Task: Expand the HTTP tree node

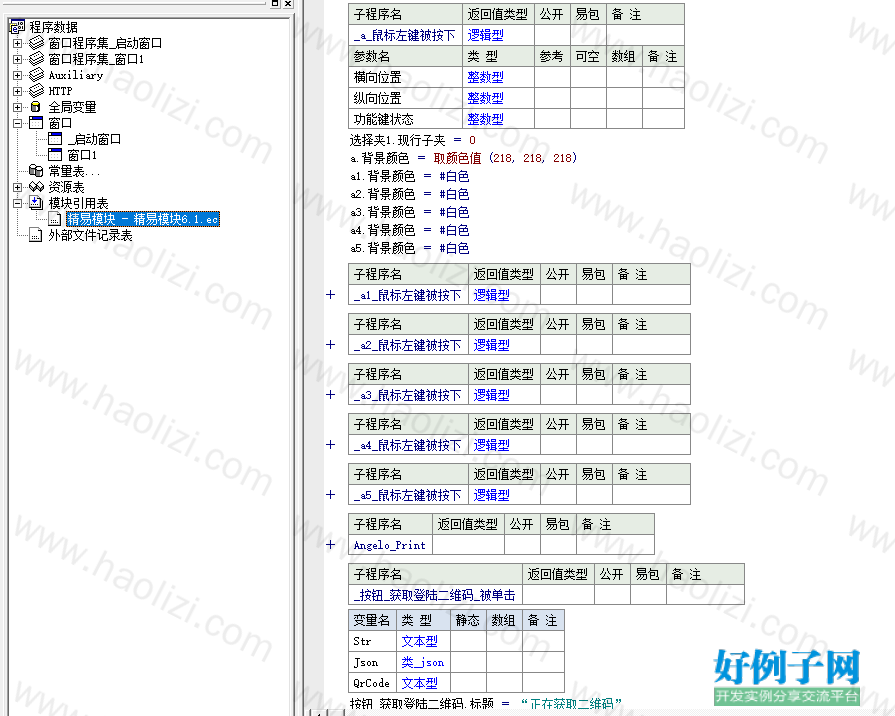Action: tap(18, 91)
